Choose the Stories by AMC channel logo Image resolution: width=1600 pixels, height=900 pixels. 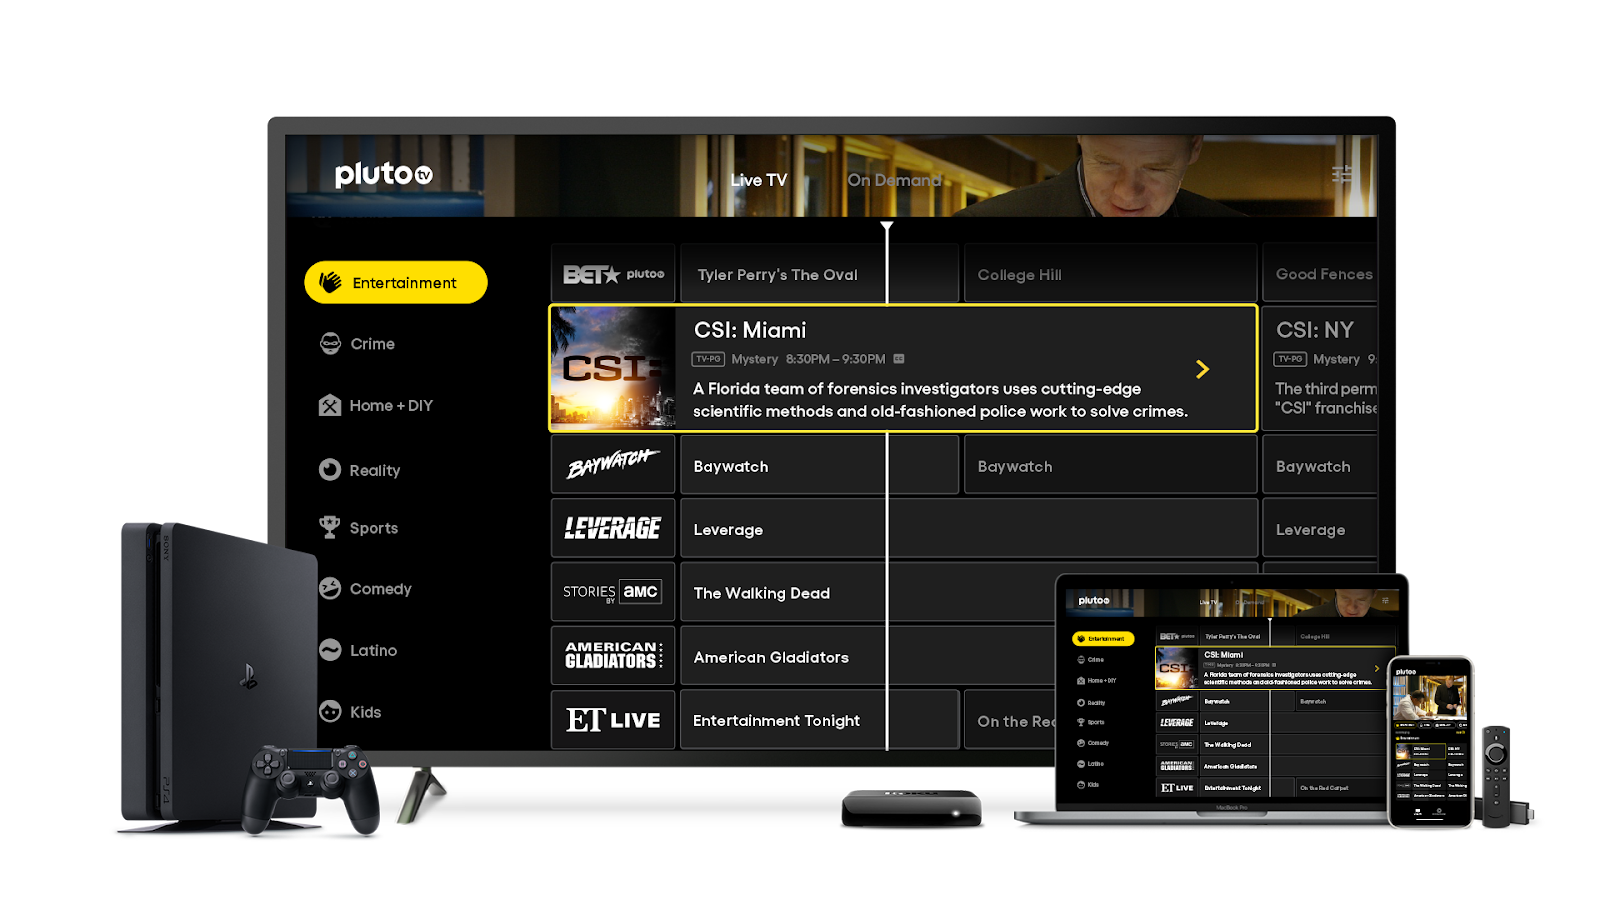coord(613,592)
